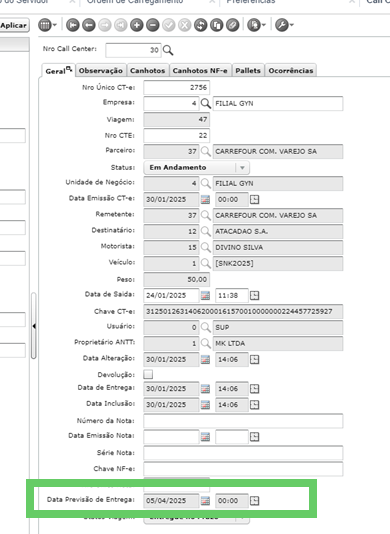Toggle the Devolução checkbox

point(148,374)
